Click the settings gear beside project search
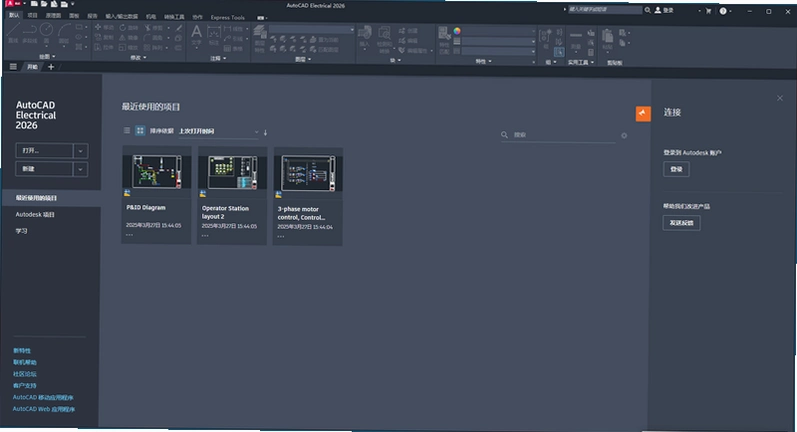Screen dimensions: 797x432 pyautogui.click(x=624, y=136)
